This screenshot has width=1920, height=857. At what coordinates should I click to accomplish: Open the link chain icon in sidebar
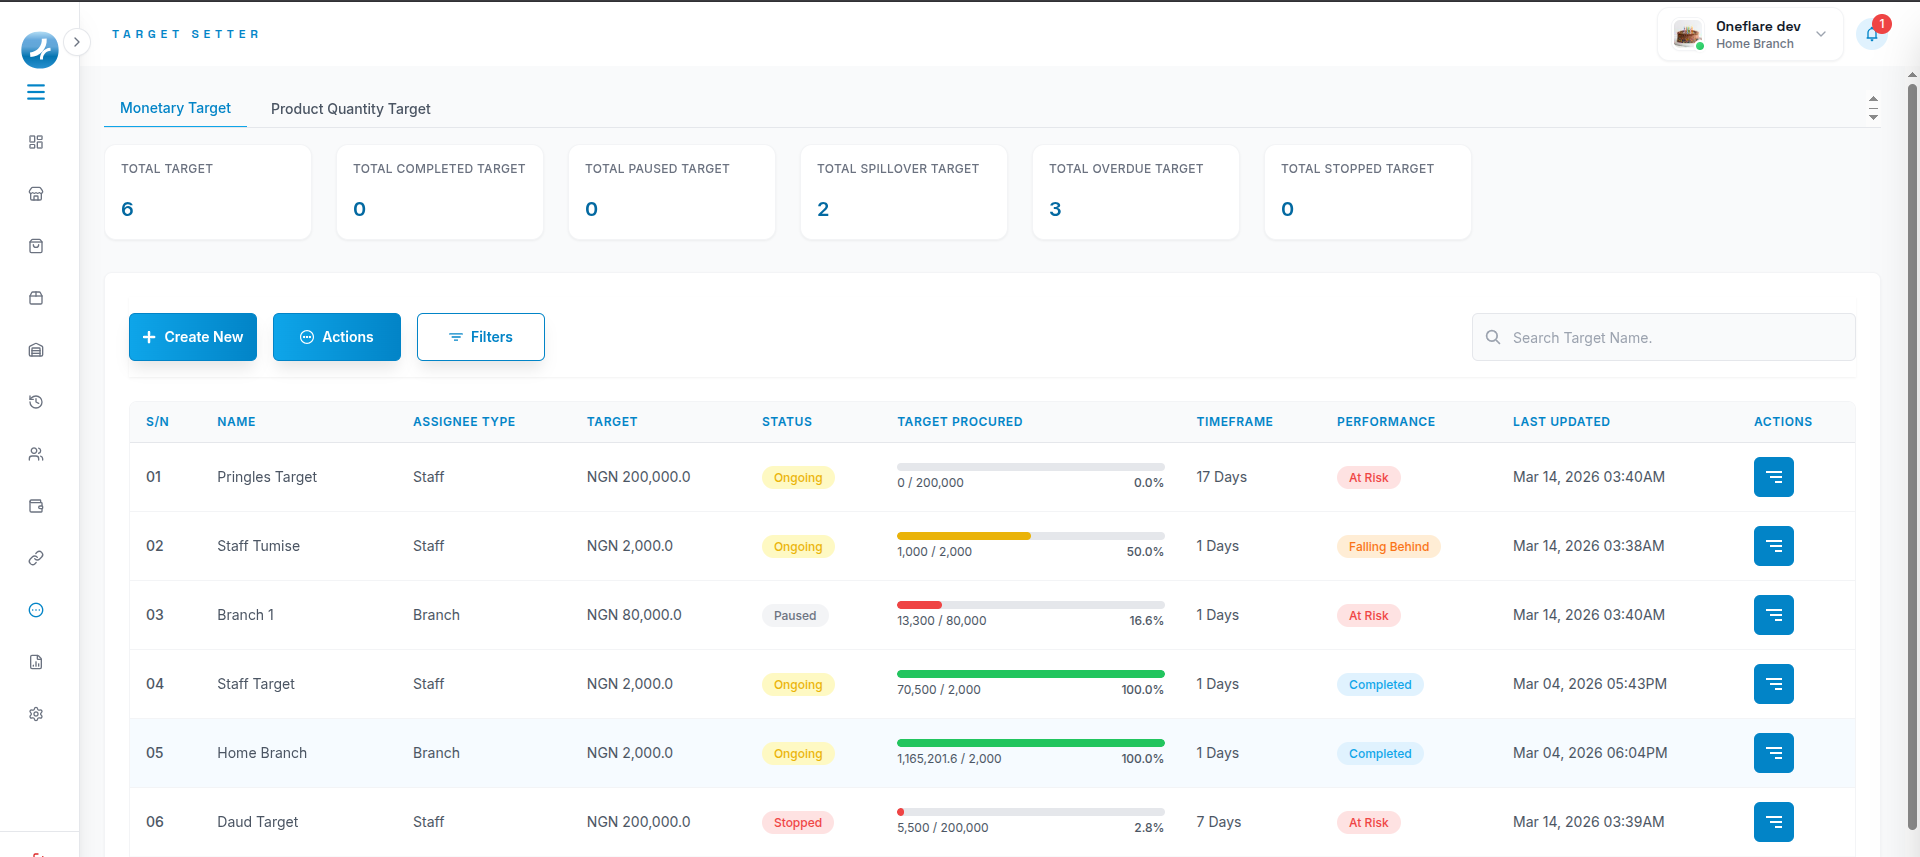pyautogui.click(x=36, y=558)
